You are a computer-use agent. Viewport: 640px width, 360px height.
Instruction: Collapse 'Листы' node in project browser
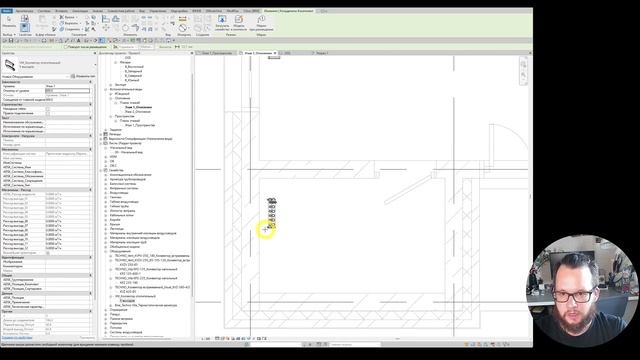pos(101,143)
